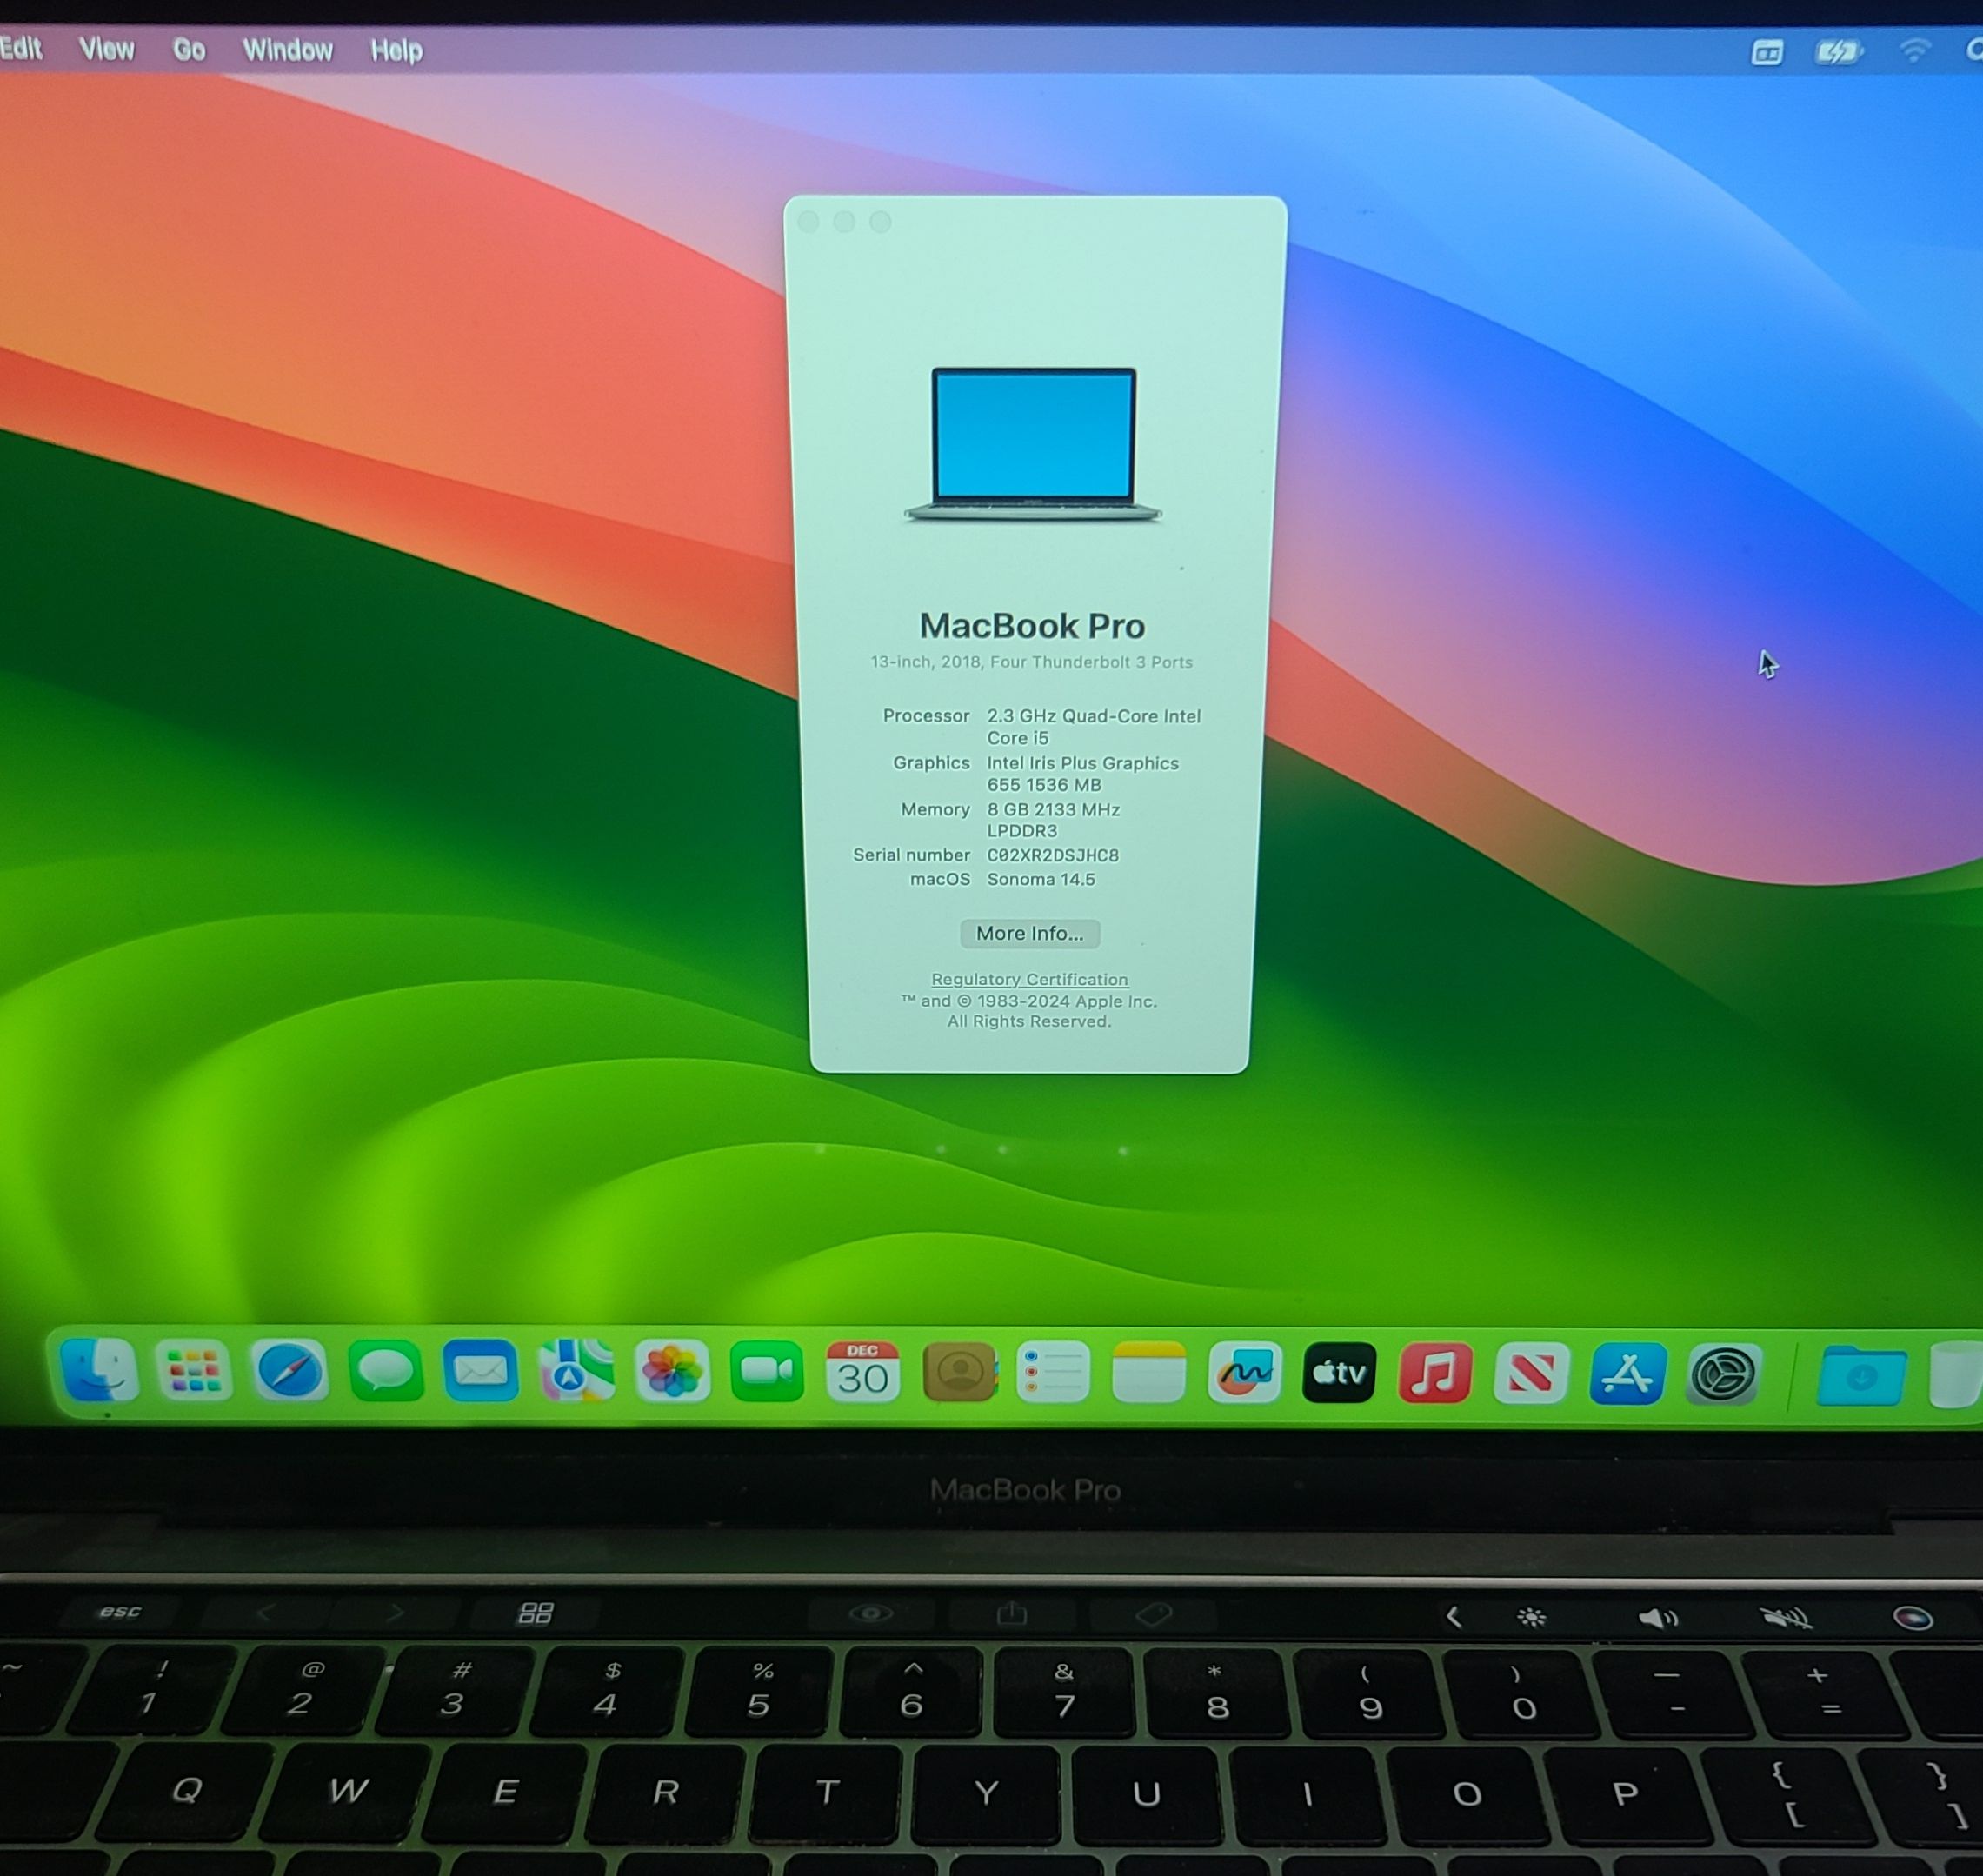Open the Help menu
Screen dimensions: 1983x1876
click(x=397, y=50)
